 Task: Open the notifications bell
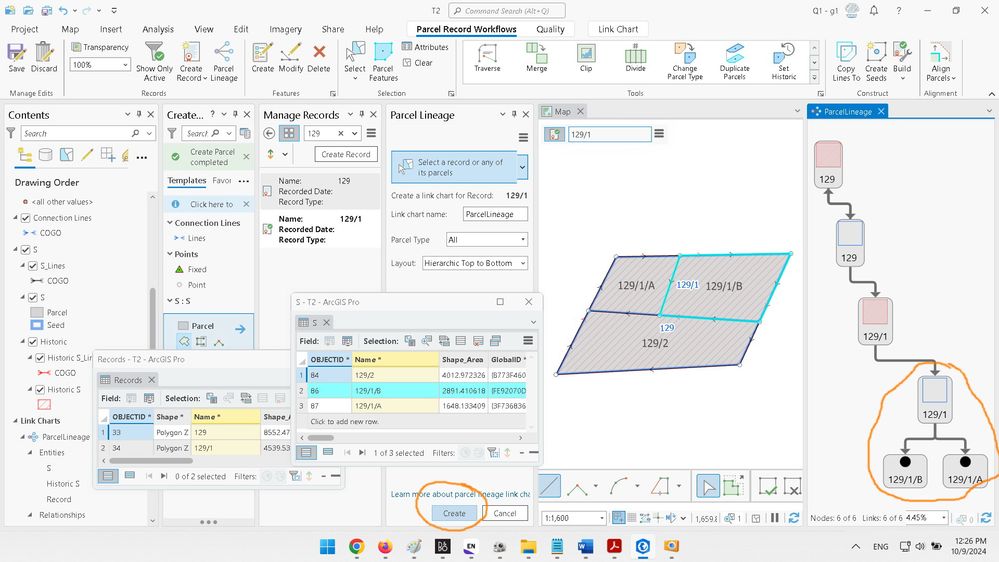pyautogui.click(x=873, y=11)
